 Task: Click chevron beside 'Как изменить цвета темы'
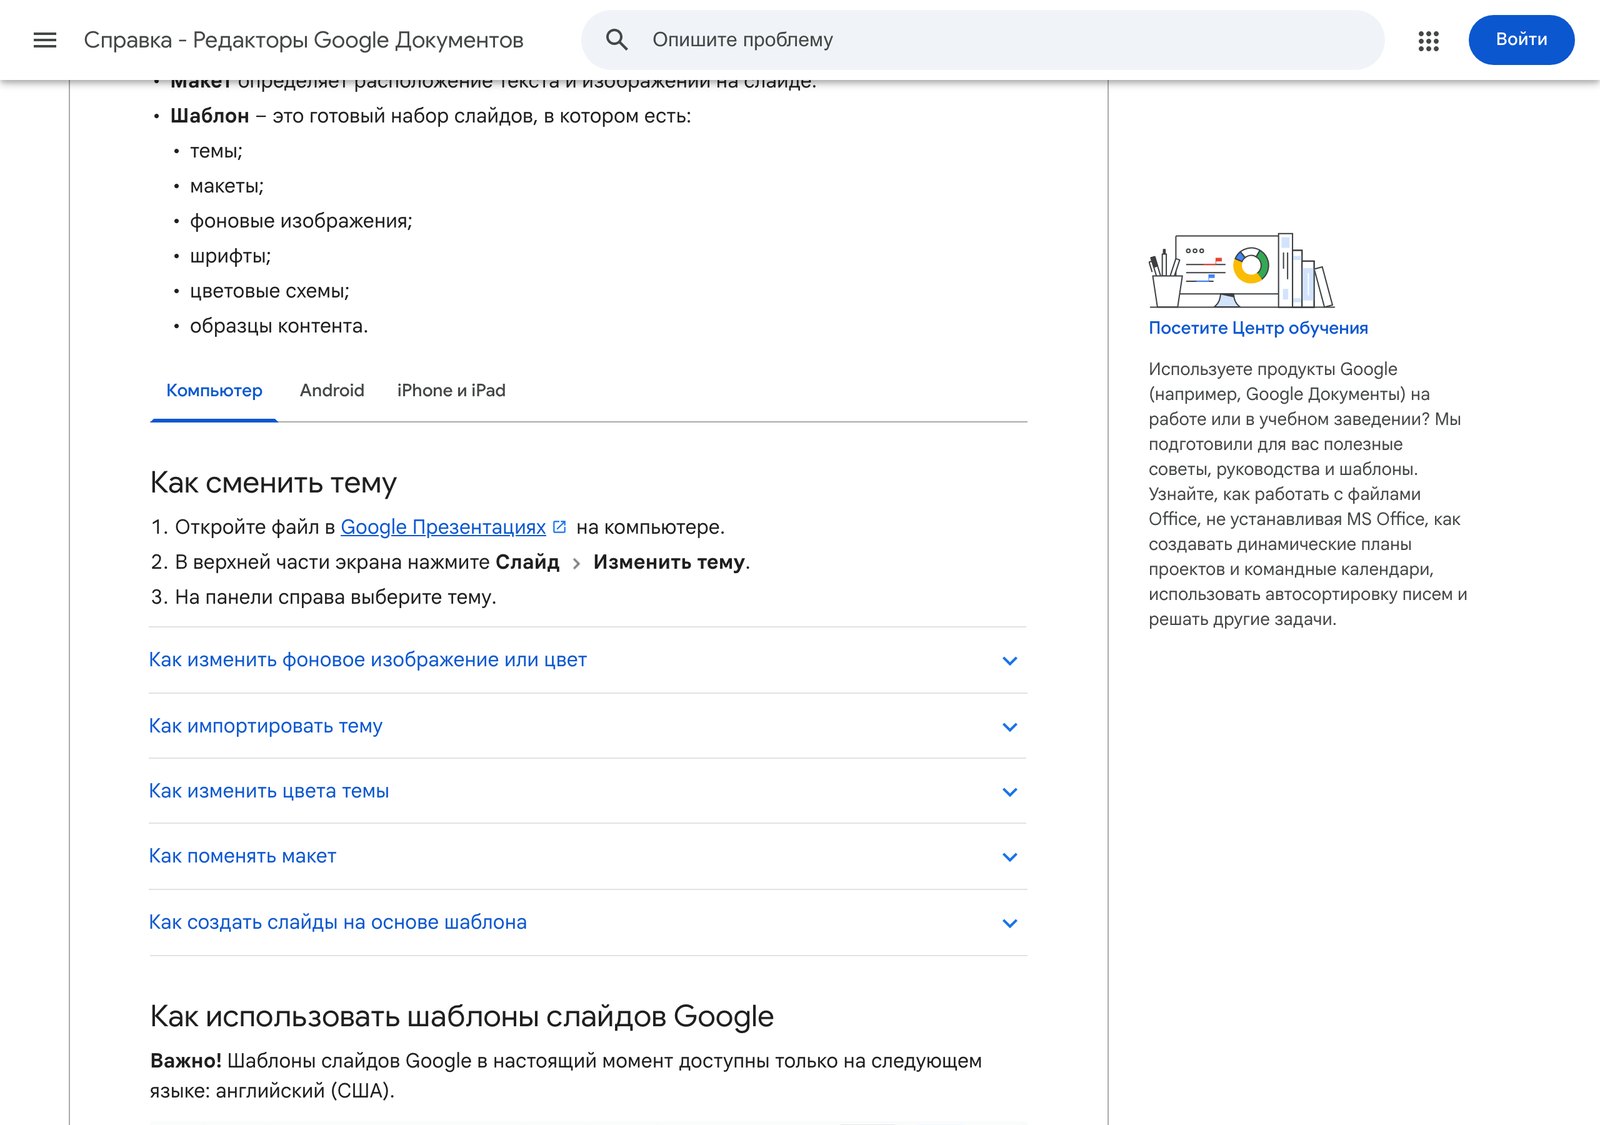coord(1010,792)
